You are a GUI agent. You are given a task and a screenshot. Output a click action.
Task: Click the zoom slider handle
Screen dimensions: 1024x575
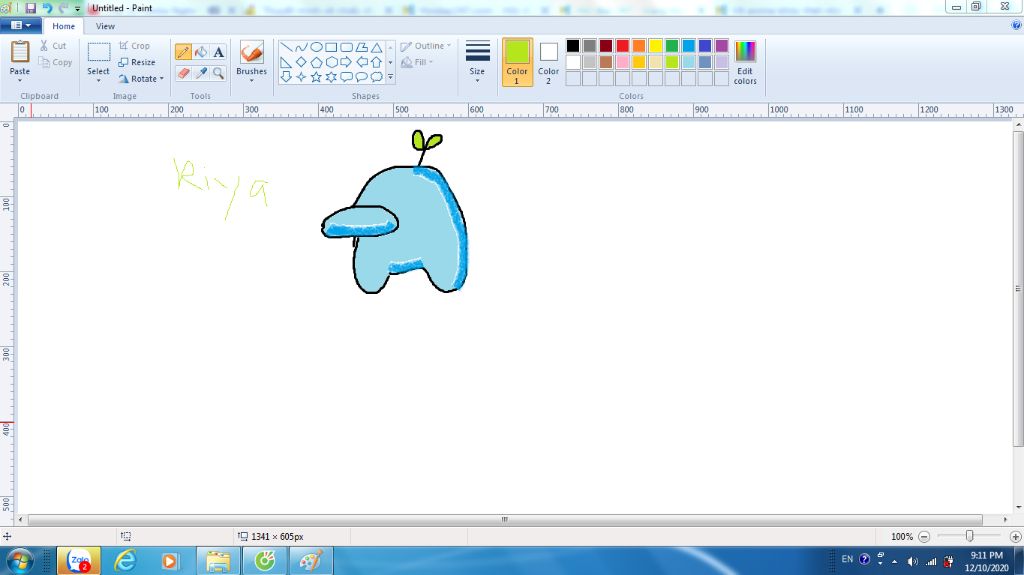(970, 536)
